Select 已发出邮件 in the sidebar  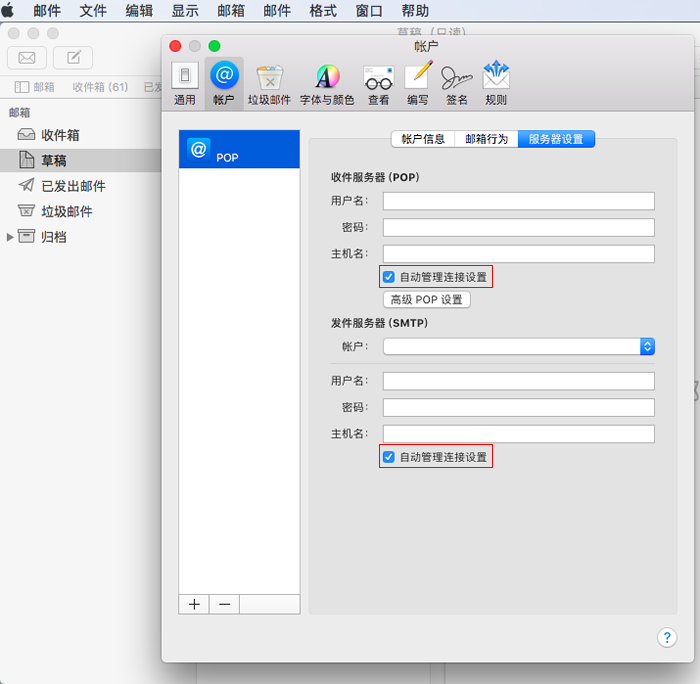coord(80,186)
